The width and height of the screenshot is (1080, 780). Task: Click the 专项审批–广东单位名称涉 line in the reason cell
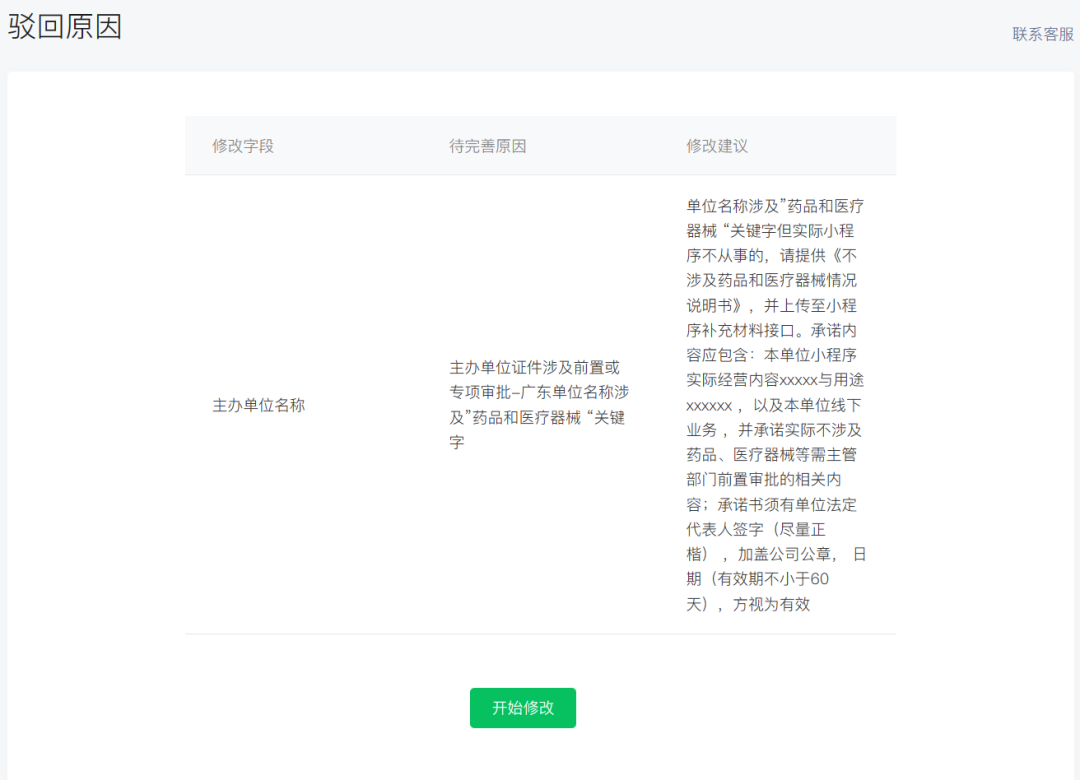click(x=538, y=392)
